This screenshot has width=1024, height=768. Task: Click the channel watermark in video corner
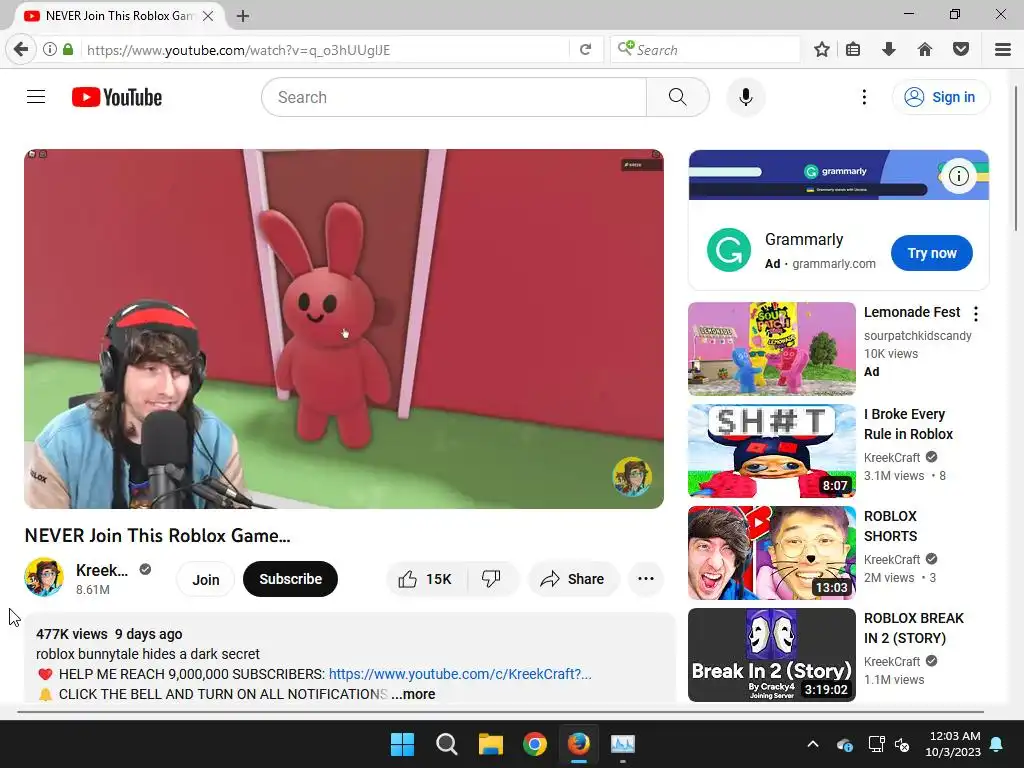click(632, 477)
